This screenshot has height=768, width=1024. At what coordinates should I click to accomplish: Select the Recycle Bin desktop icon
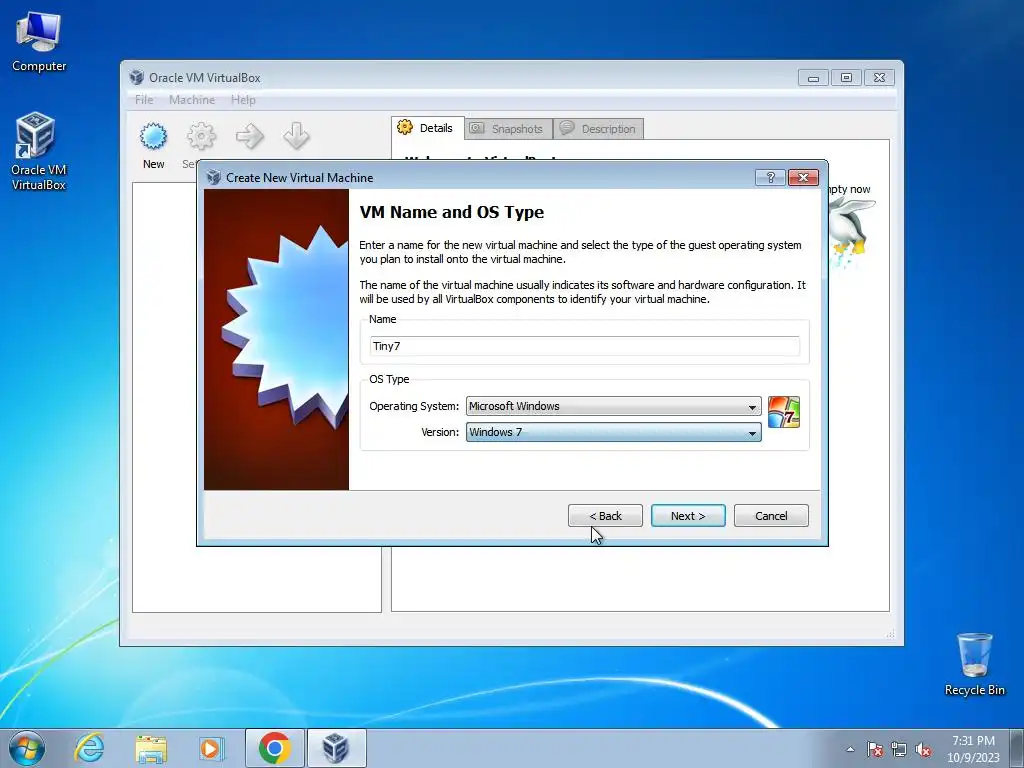point(974,664)
